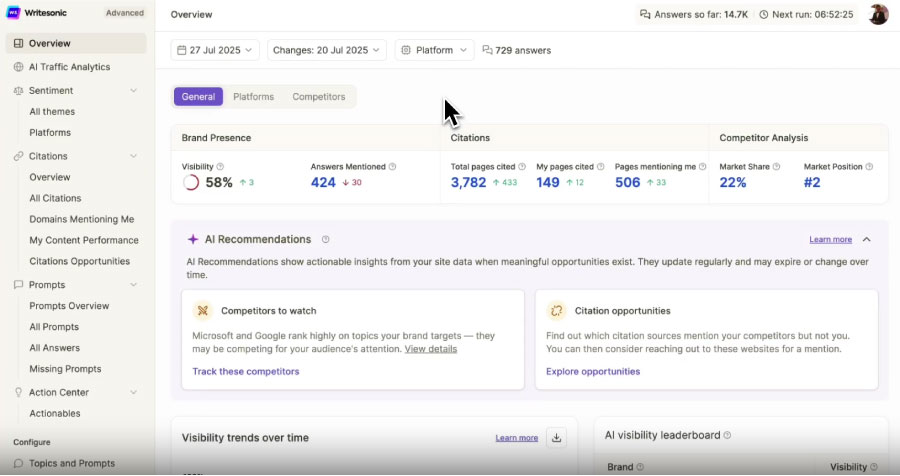
Task: Switch to the Competitors tab
Action: [x=318, y=97]
